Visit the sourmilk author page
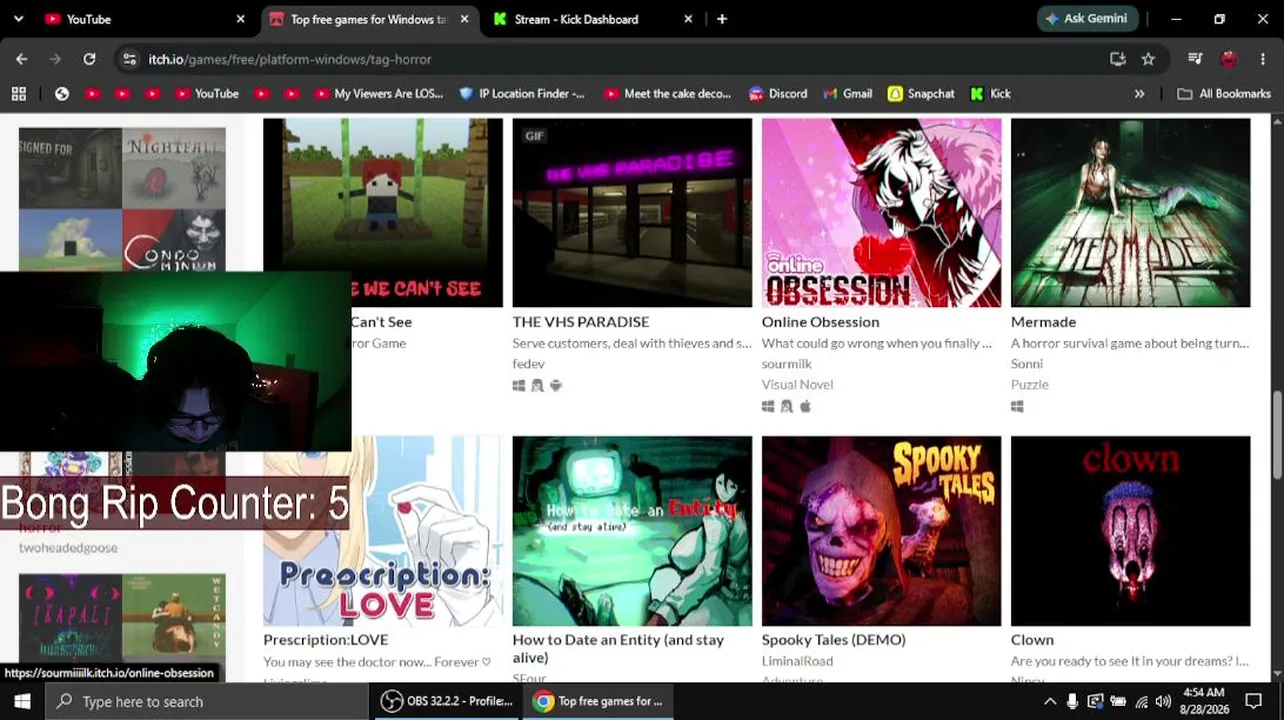1284x720 pixels. click(x=787, y=364)
